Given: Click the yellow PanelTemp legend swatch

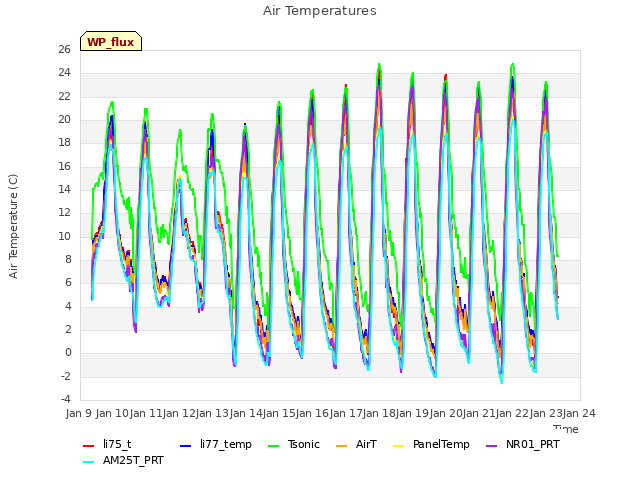Looking at the screenshot, I should tap(398, 446).
